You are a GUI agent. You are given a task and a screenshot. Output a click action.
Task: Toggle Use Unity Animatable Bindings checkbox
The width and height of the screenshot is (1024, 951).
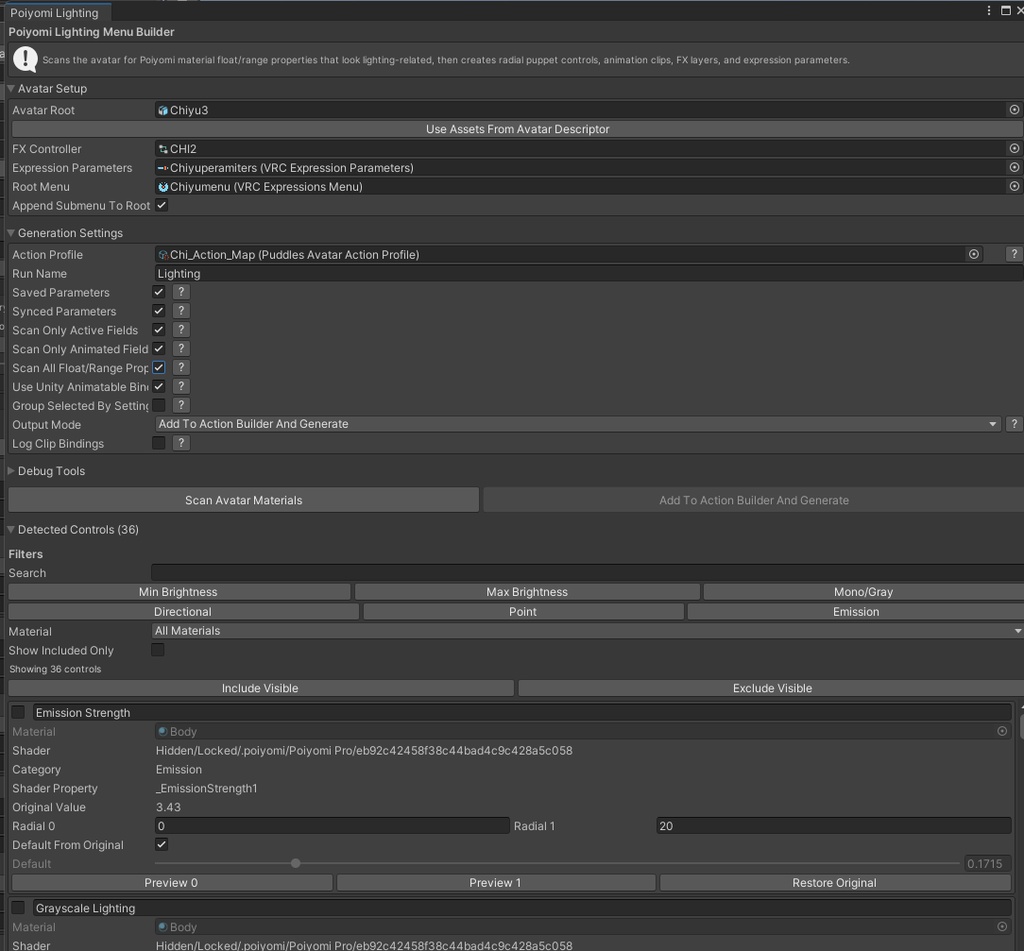tap(159, 387)
